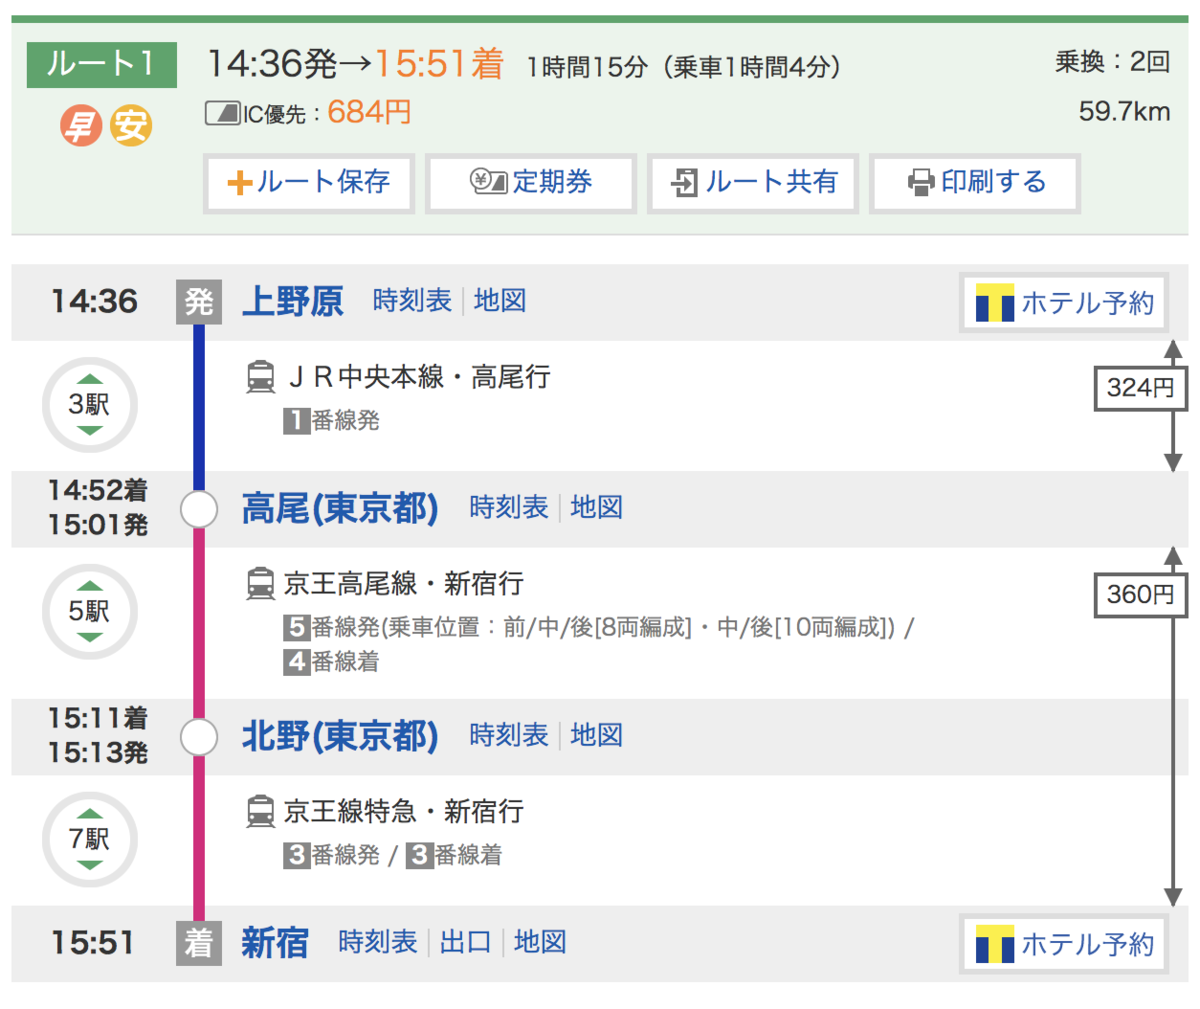Image resolution: width=1200 pixels, height=1009 pixels.
Task: Click the 高尾 transfer circle on route line
Action: pos(199,509)
